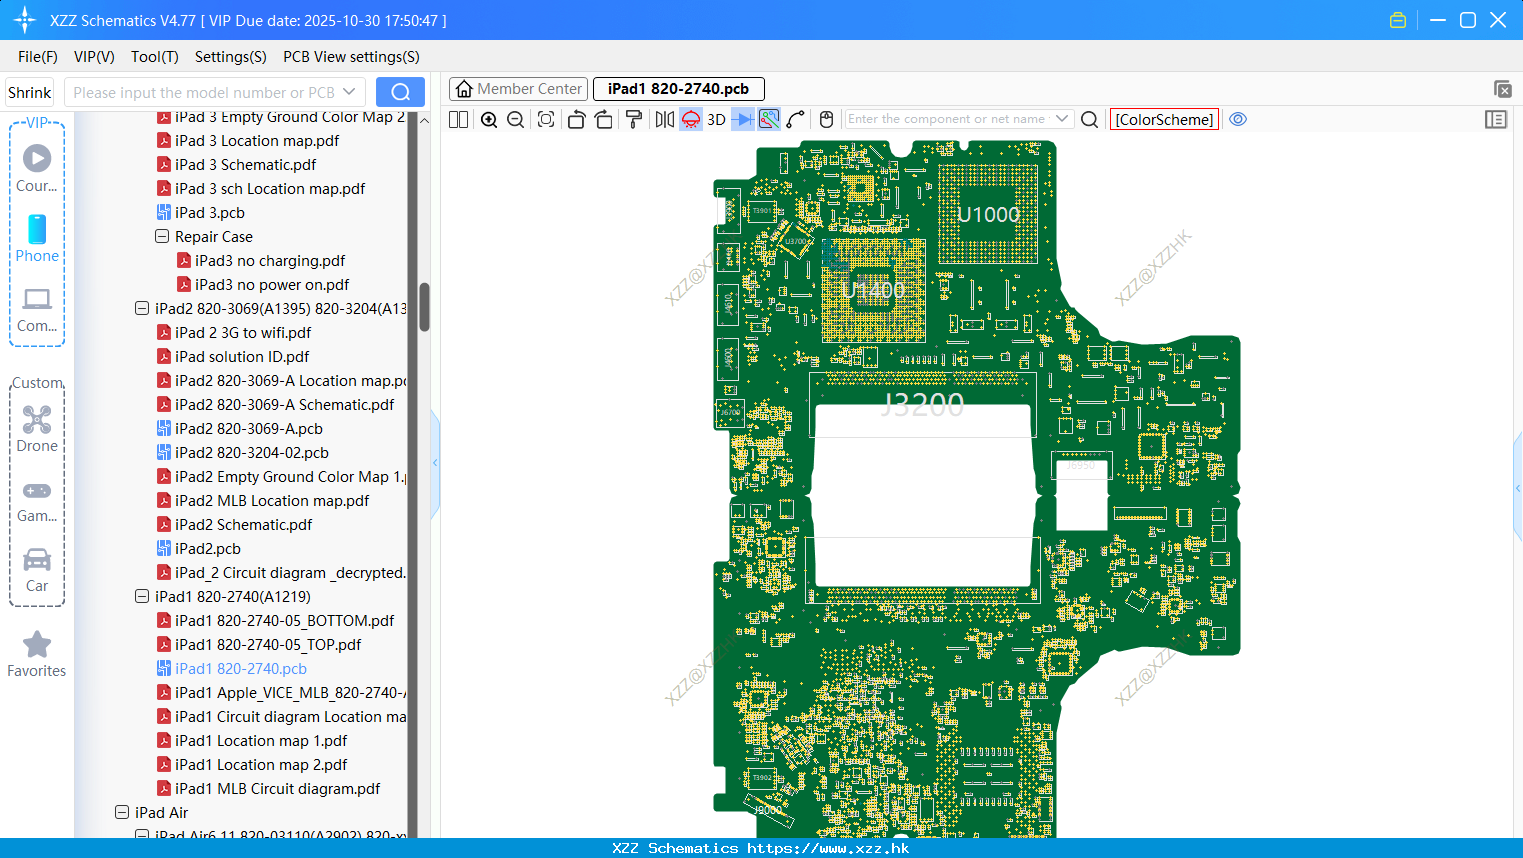
Task: Open the VIP(V) menu
Action: (x=94, y=57)
